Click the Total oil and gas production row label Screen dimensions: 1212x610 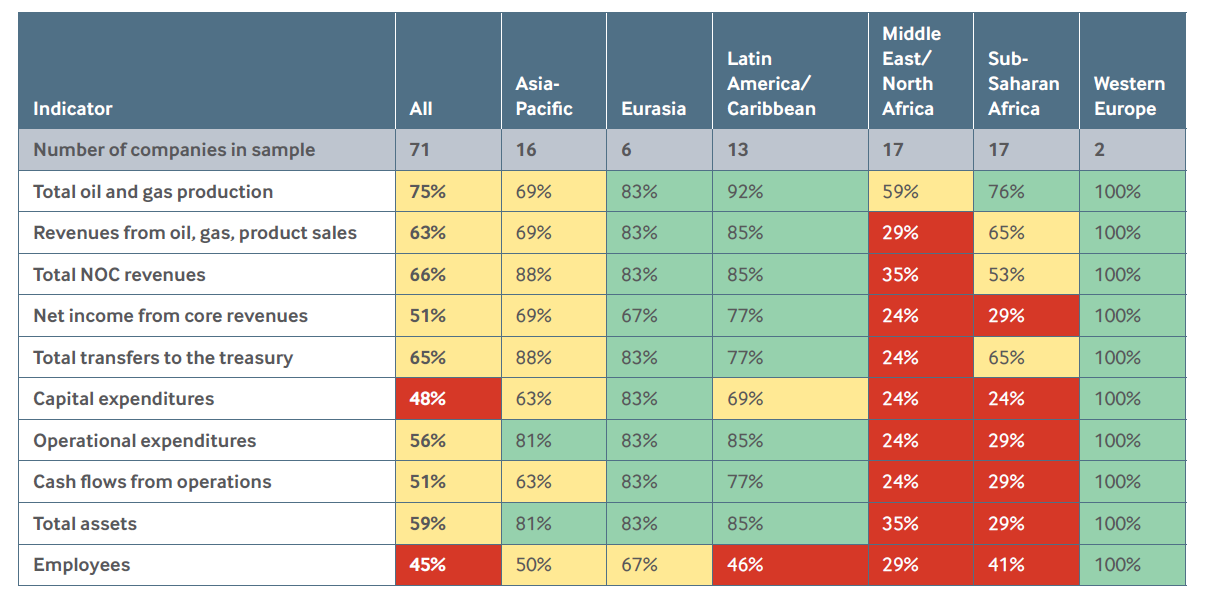click(153, 192)
